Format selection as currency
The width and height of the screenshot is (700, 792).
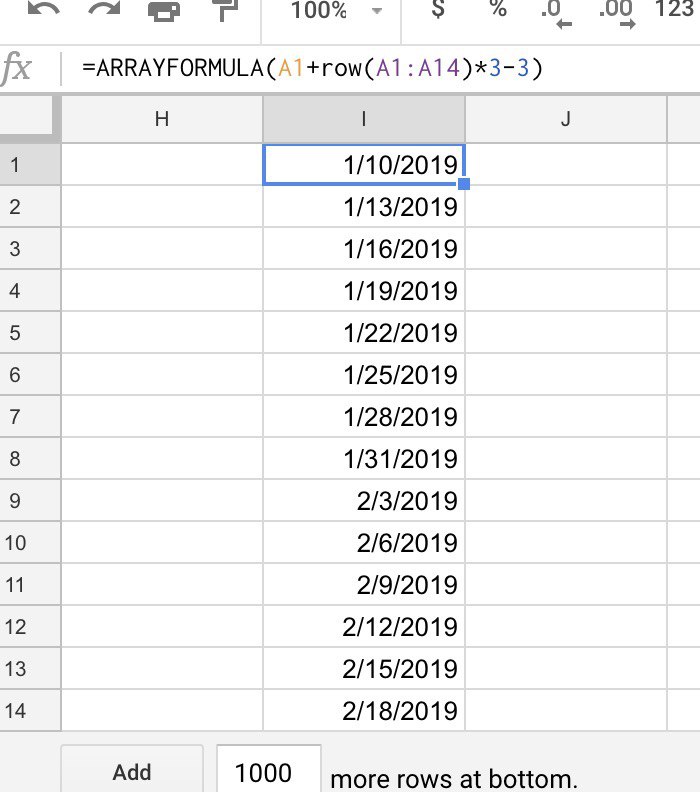[438, 9]
